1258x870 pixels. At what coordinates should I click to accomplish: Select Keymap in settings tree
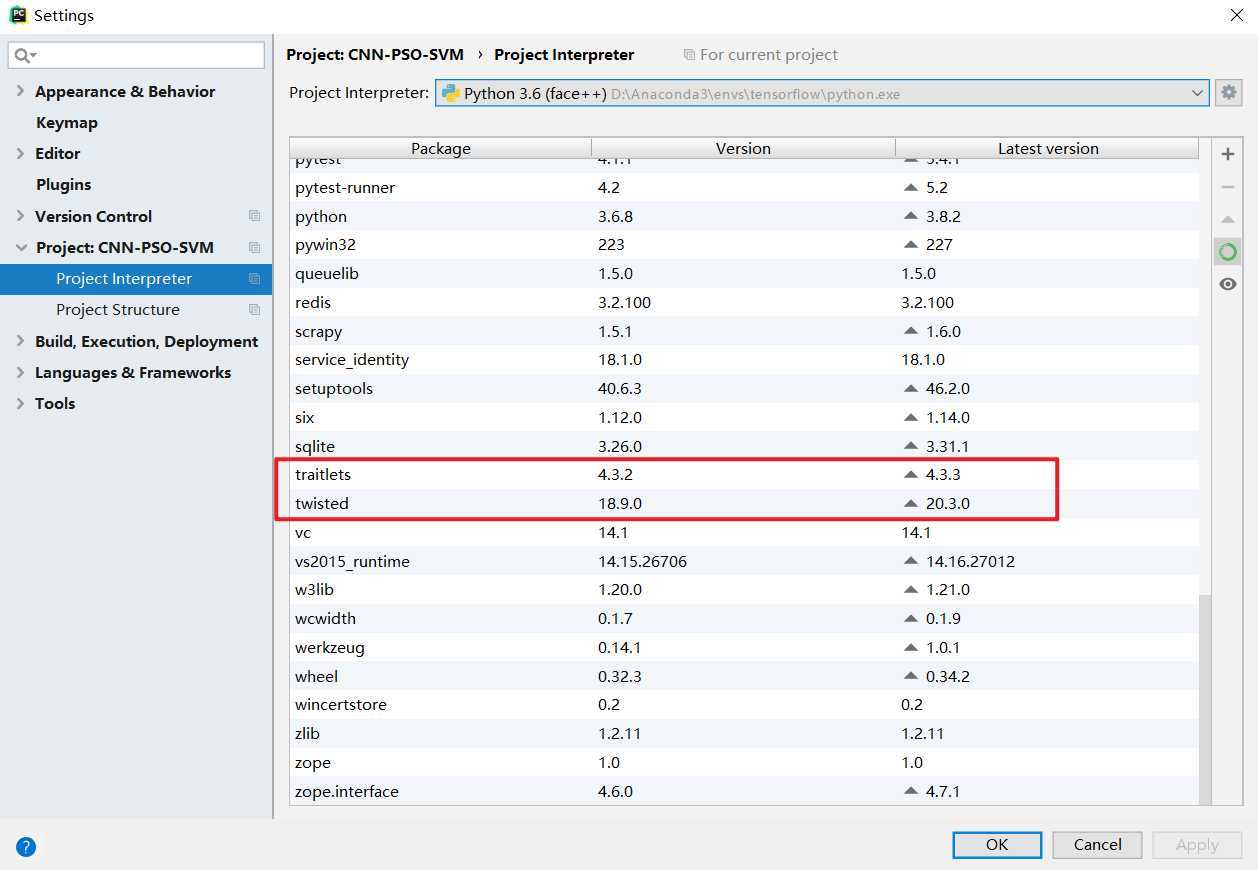[x=67, y=122]
